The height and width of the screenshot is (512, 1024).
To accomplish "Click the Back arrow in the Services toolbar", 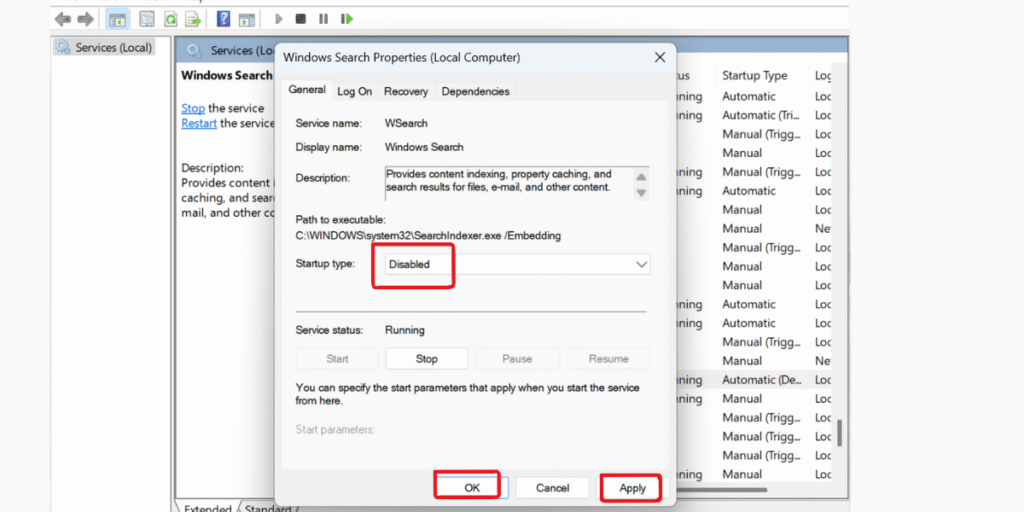I will pos(63,20).
